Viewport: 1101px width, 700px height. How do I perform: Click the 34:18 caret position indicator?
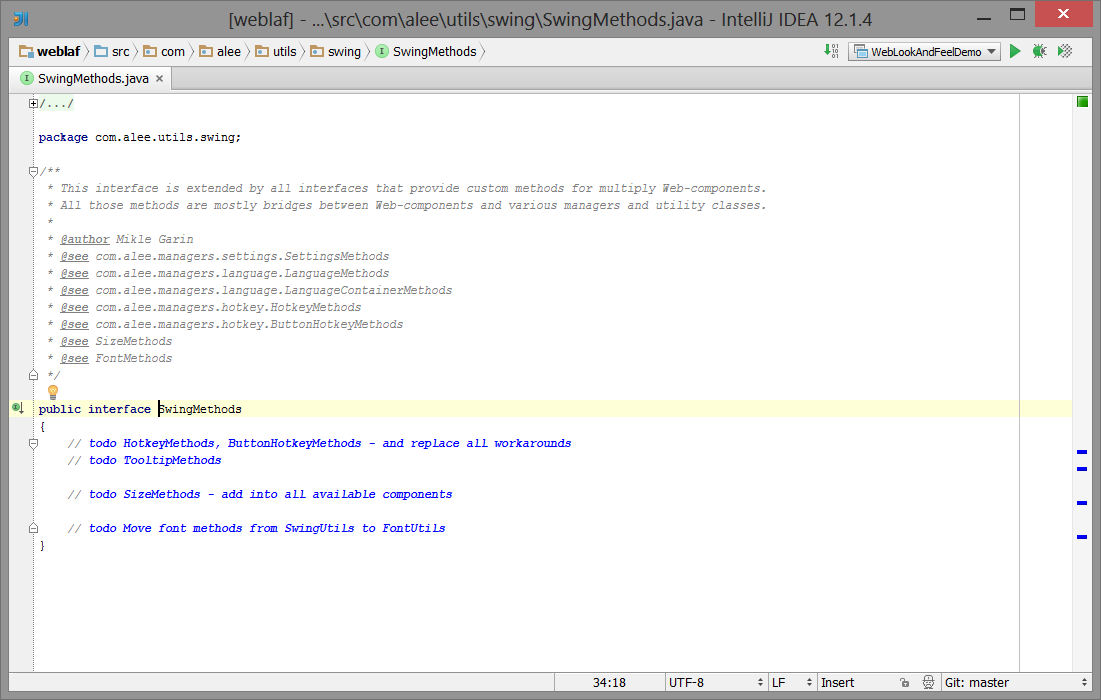coord(609,682)
